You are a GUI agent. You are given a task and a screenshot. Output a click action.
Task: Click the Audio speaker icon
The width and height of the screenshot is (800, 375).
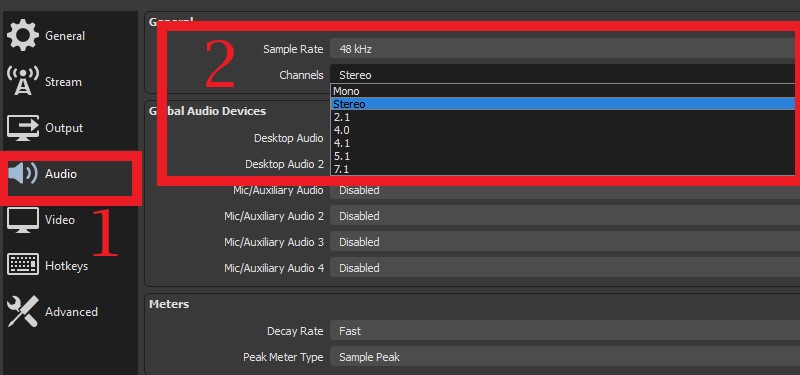pos(22,173)
